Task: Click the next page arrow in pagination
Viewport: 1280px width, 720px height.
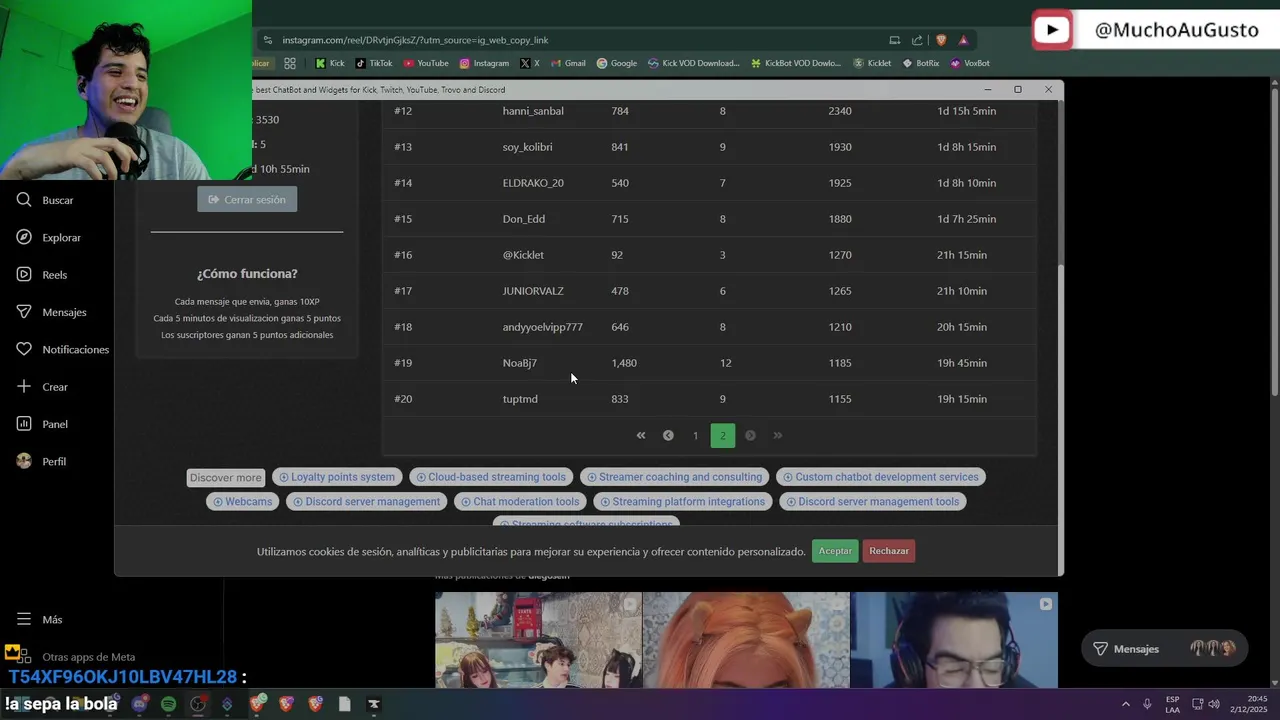Action: [750, 435]
